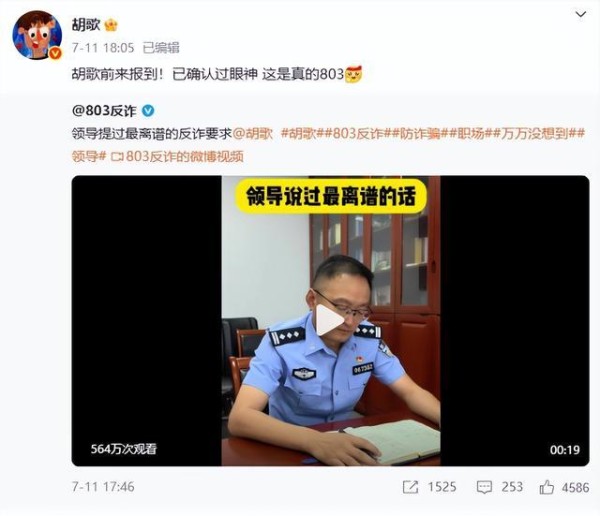The image size is (600, 516).
Task: Click the cartoon profile avatar
Action: 37,35
